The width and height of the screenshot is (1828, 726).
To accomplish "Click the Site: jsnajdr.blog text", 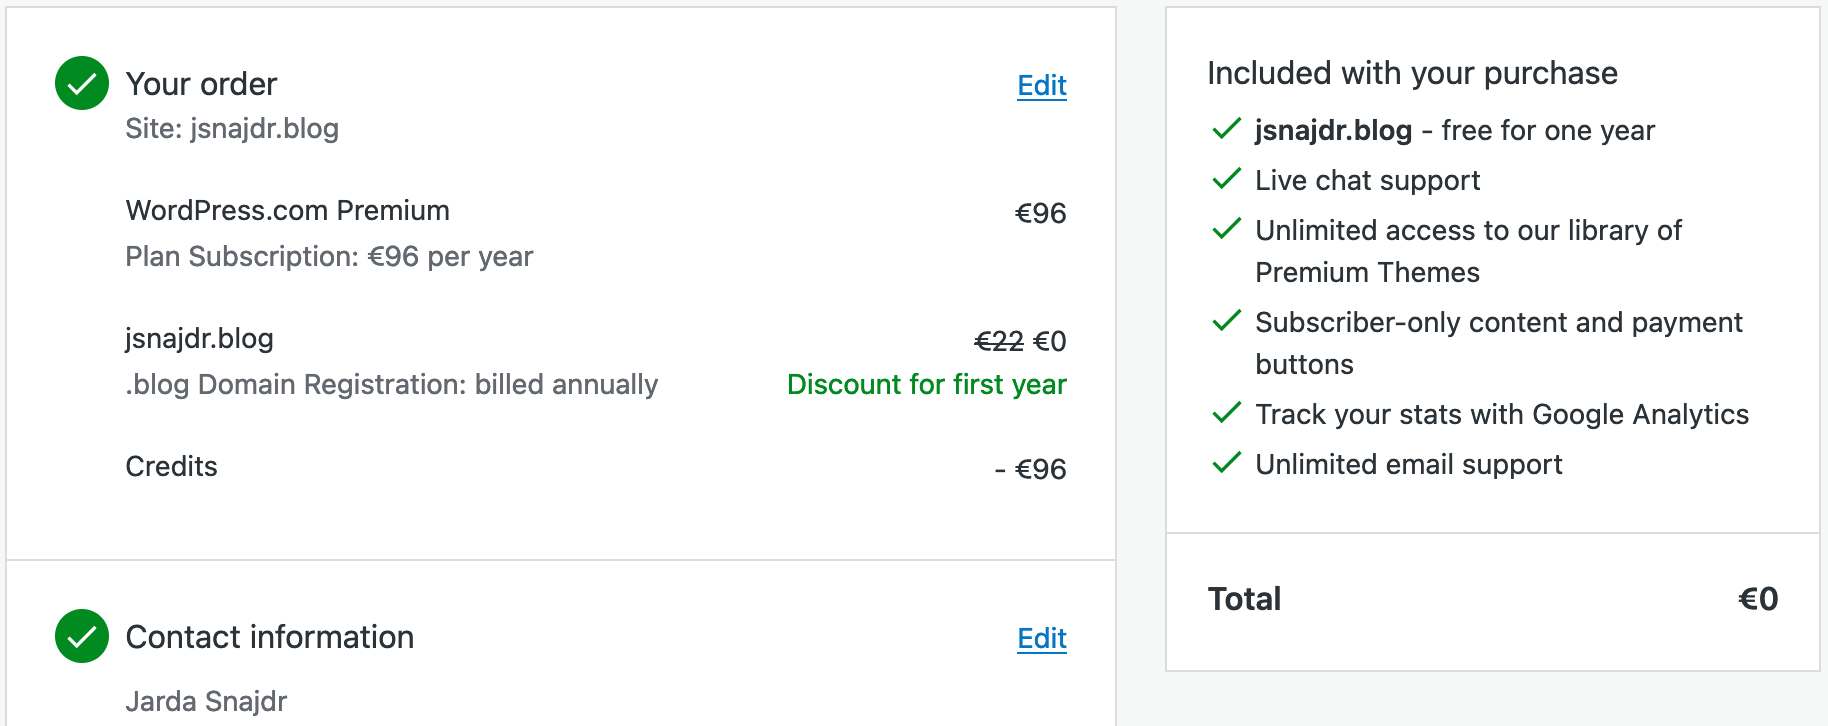I will tap(232, 129).
